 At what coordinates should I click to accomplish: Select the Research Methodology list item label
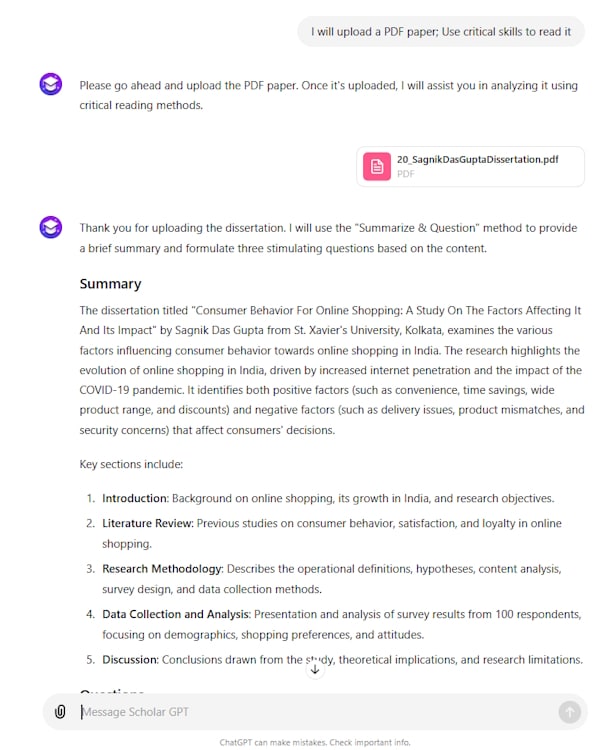tap(162, 569)
